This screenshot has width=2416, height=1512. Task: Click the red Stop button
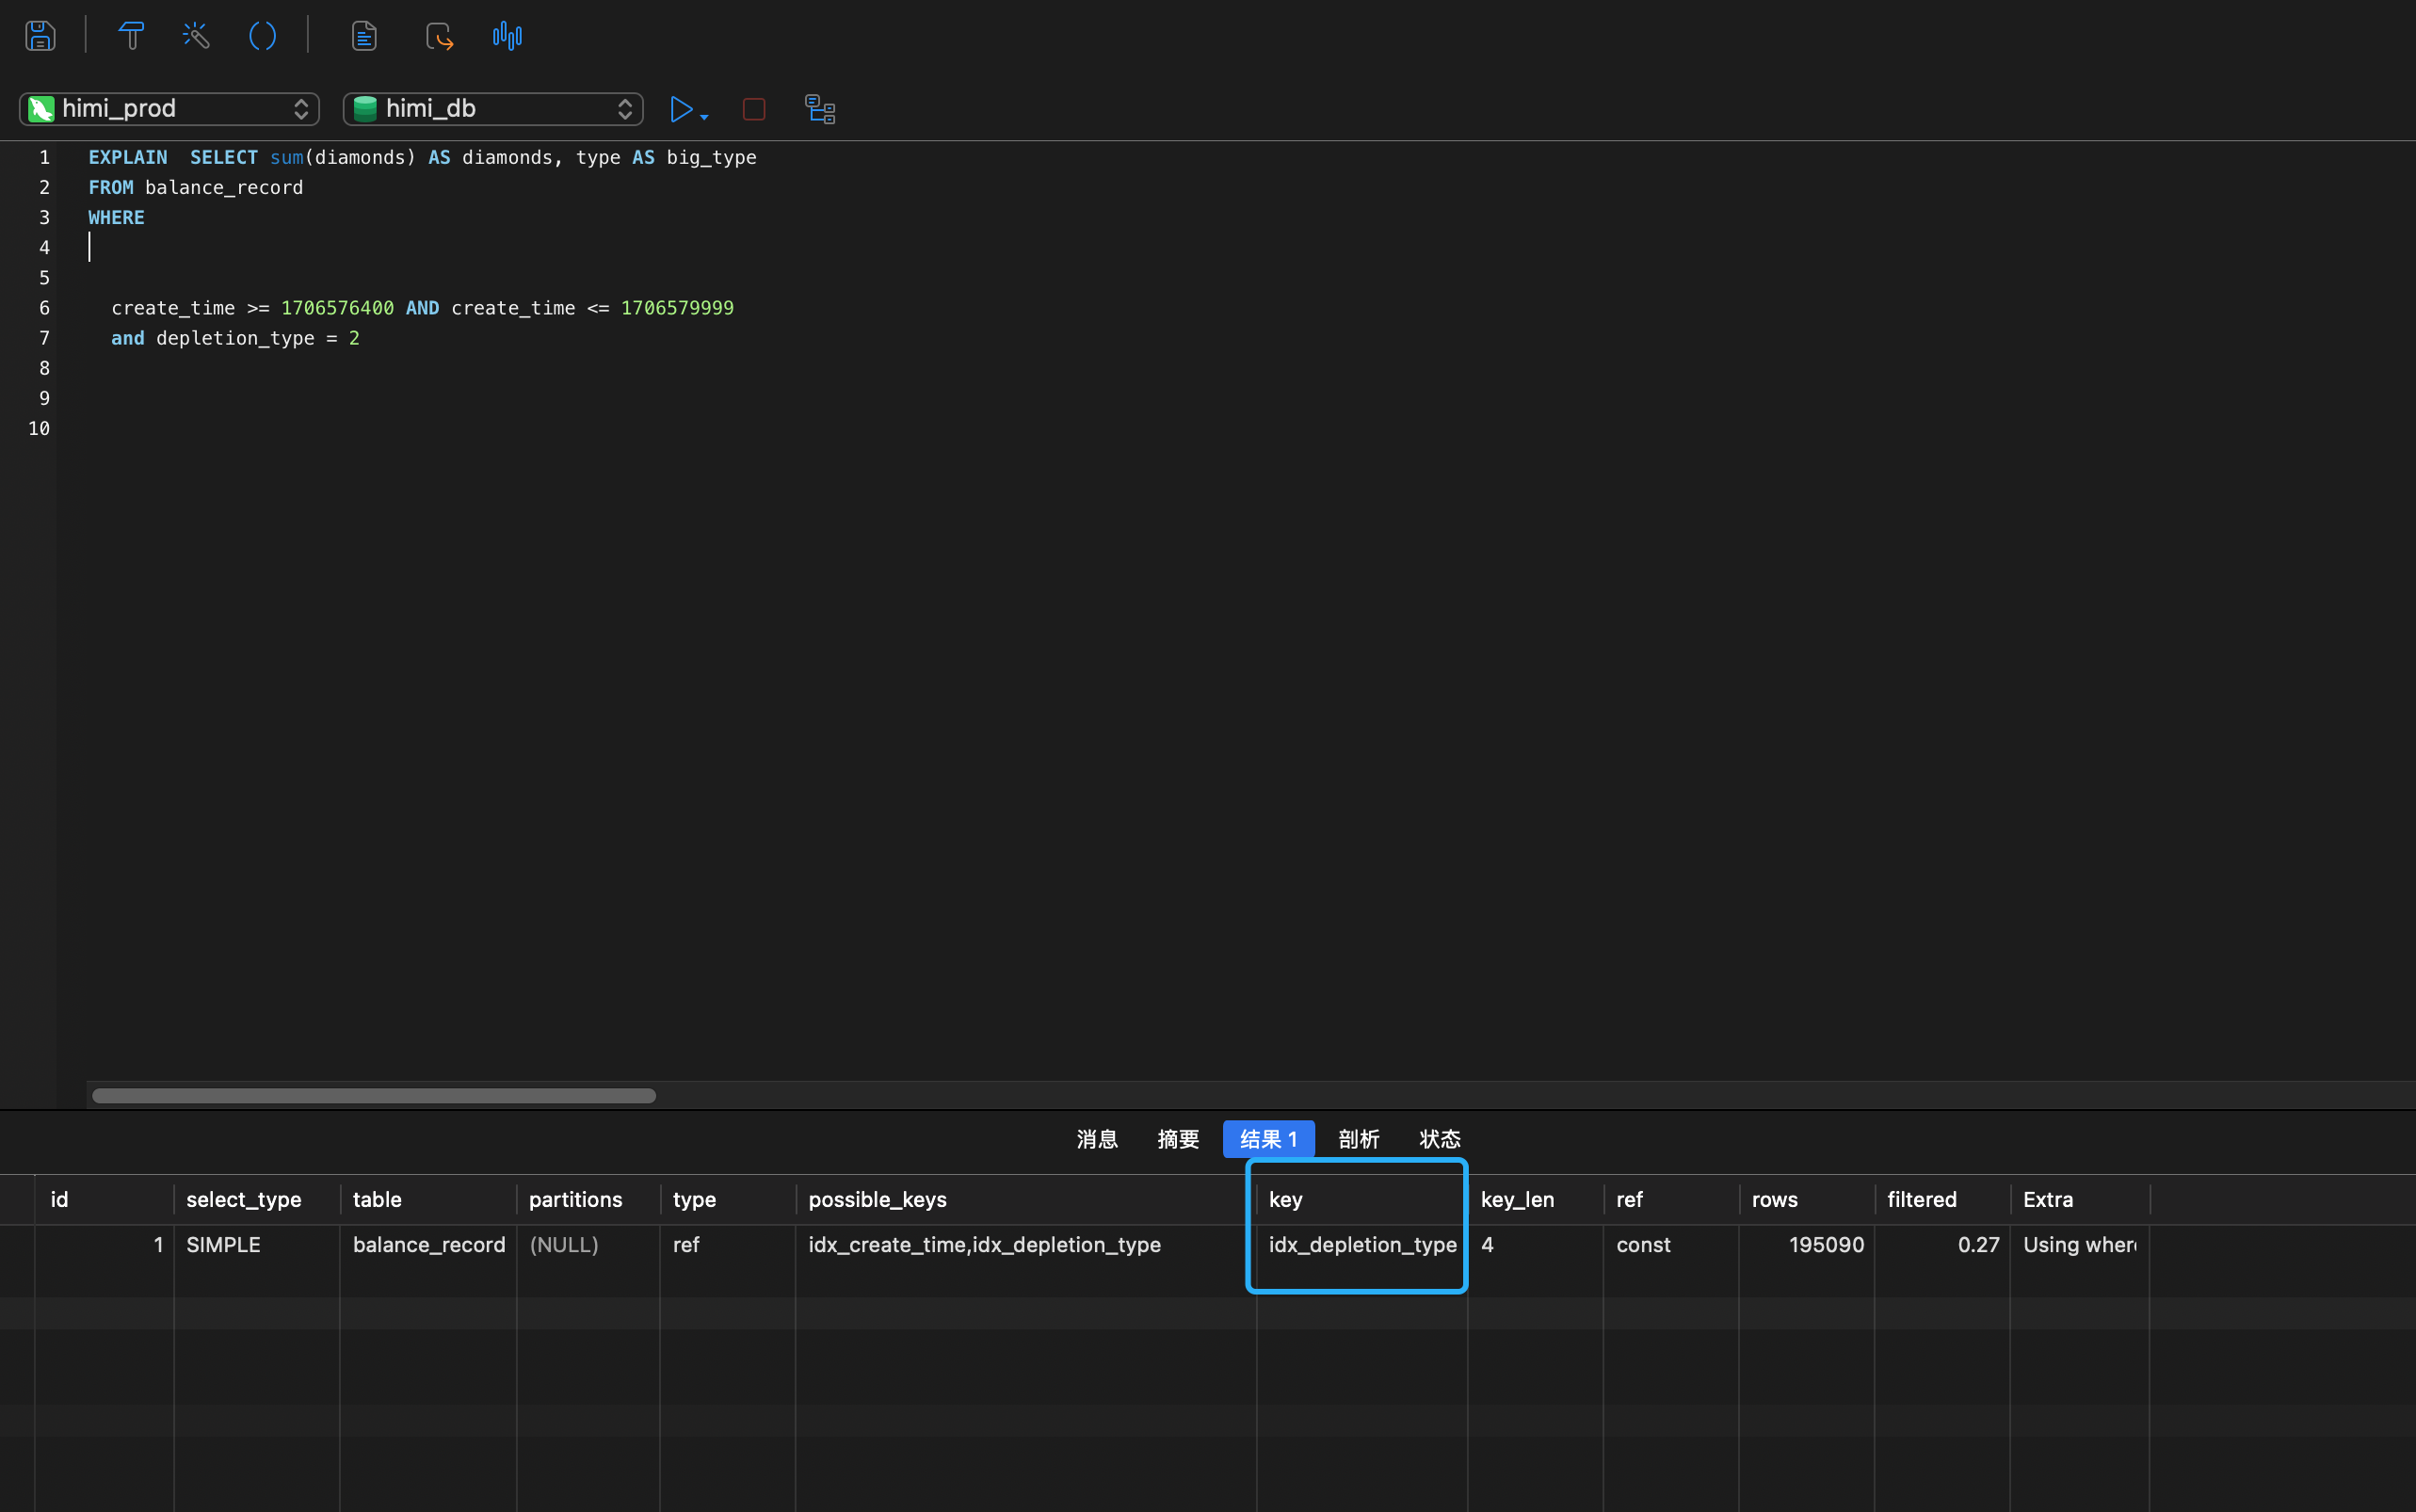(x=754, y=109)
